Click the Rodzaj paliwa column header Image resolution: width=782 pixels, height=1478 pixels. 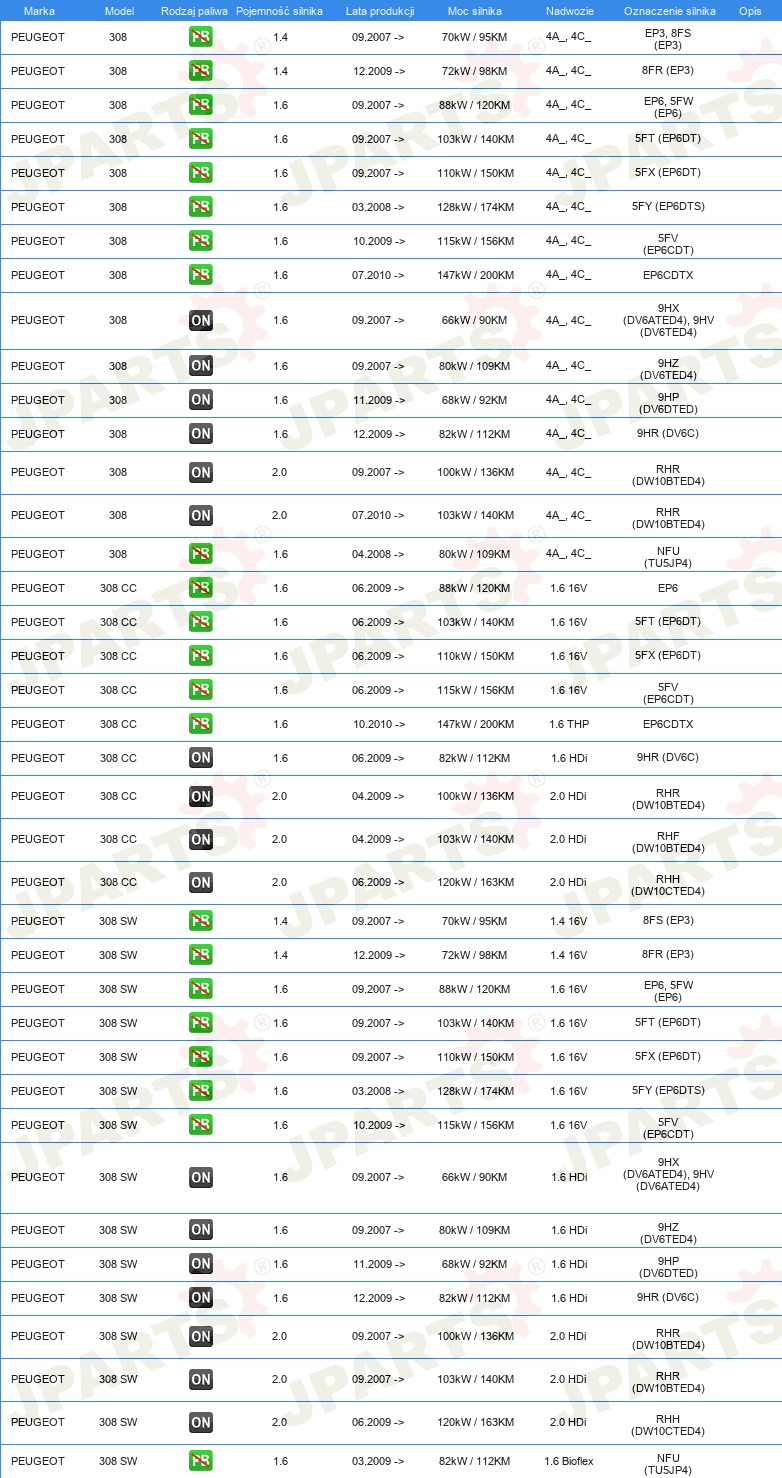[193, 11]
